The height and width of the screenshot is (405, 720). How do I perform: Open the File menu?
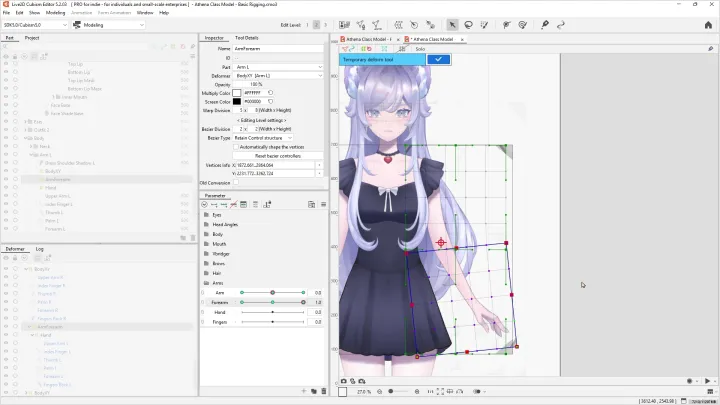[x=6, y=12]
